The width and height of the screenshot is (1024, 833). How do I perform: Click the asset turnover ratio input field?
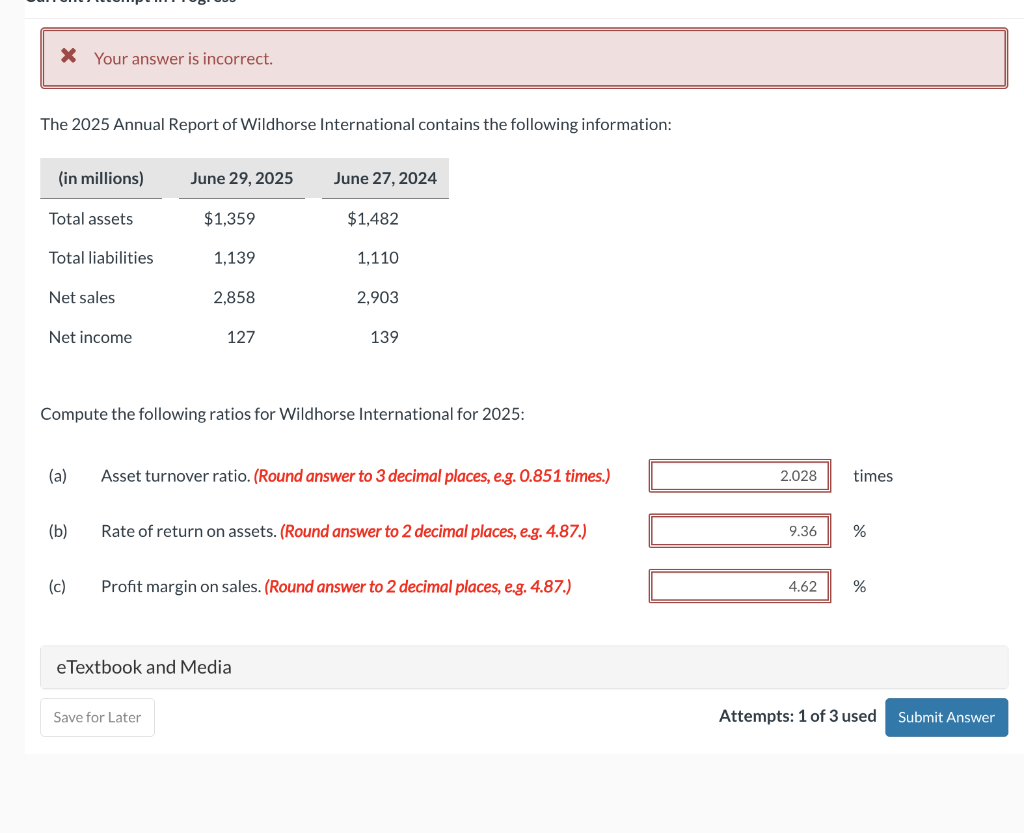coord(739,476)
